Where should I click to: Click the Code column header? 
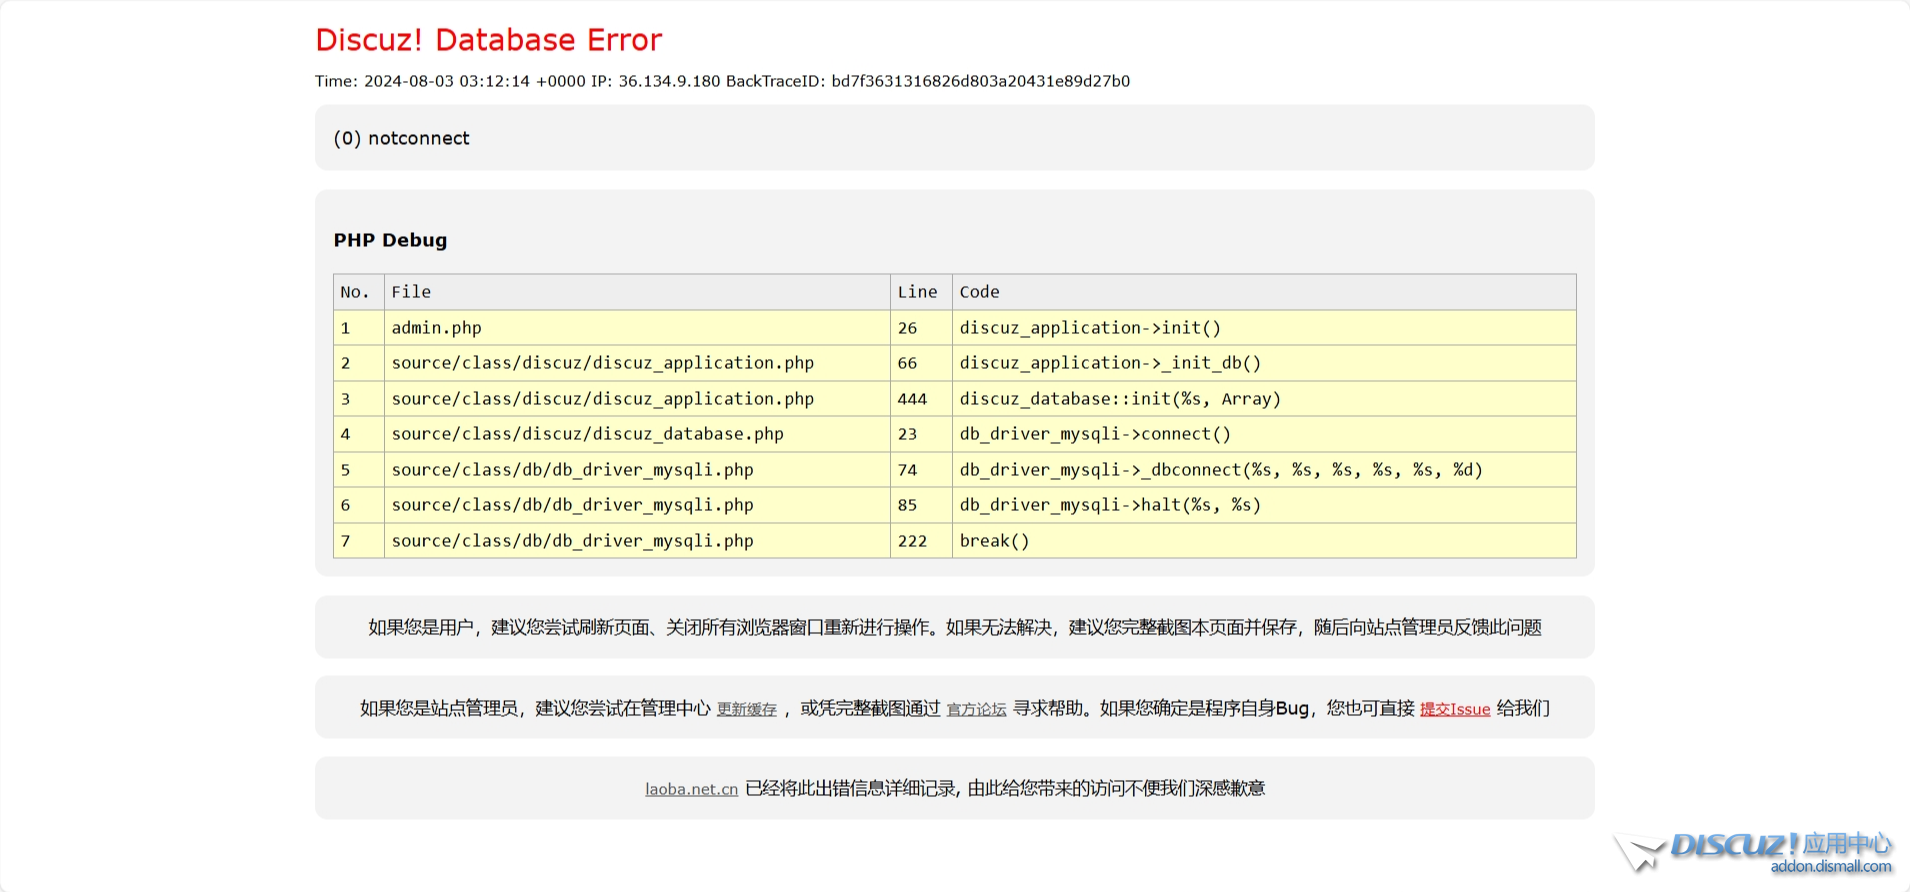[x=1264, y=292]
